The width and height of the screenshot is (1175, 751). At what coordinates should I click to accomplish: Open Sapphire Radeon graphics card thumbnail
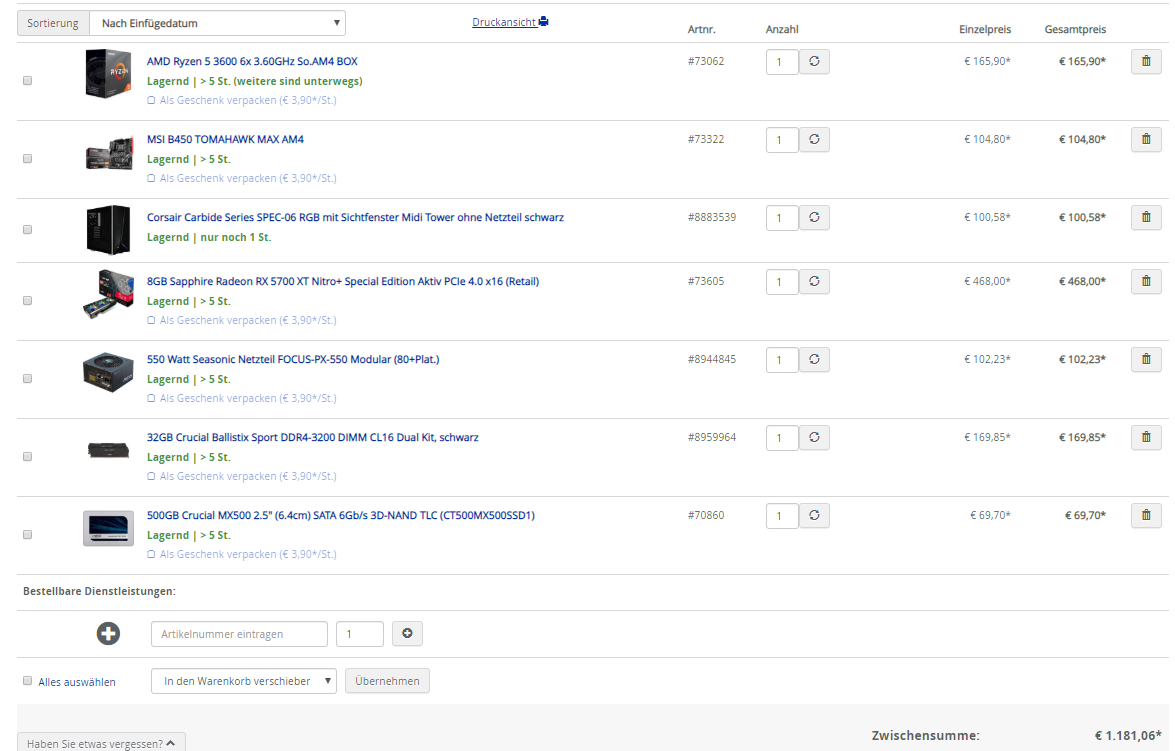point(108,295)
